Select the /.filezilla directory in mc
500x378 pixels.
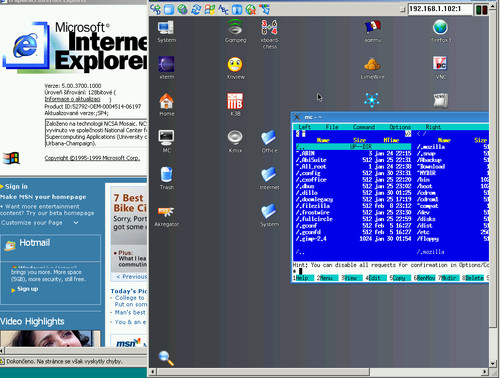click(x=353, y=206)
